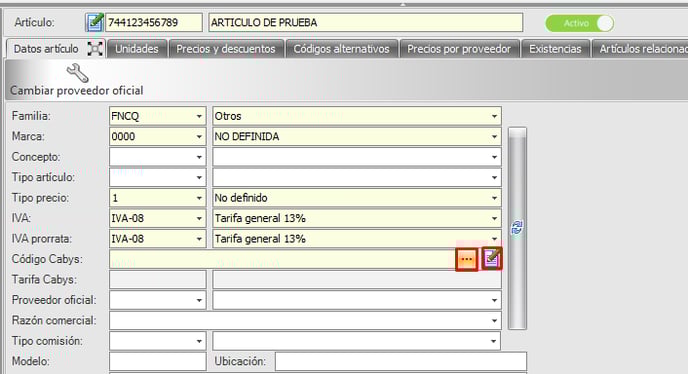Open the Proveedor oficial code dropdown
This screenshot has width=688, height=374.
(x=199, y=300)
